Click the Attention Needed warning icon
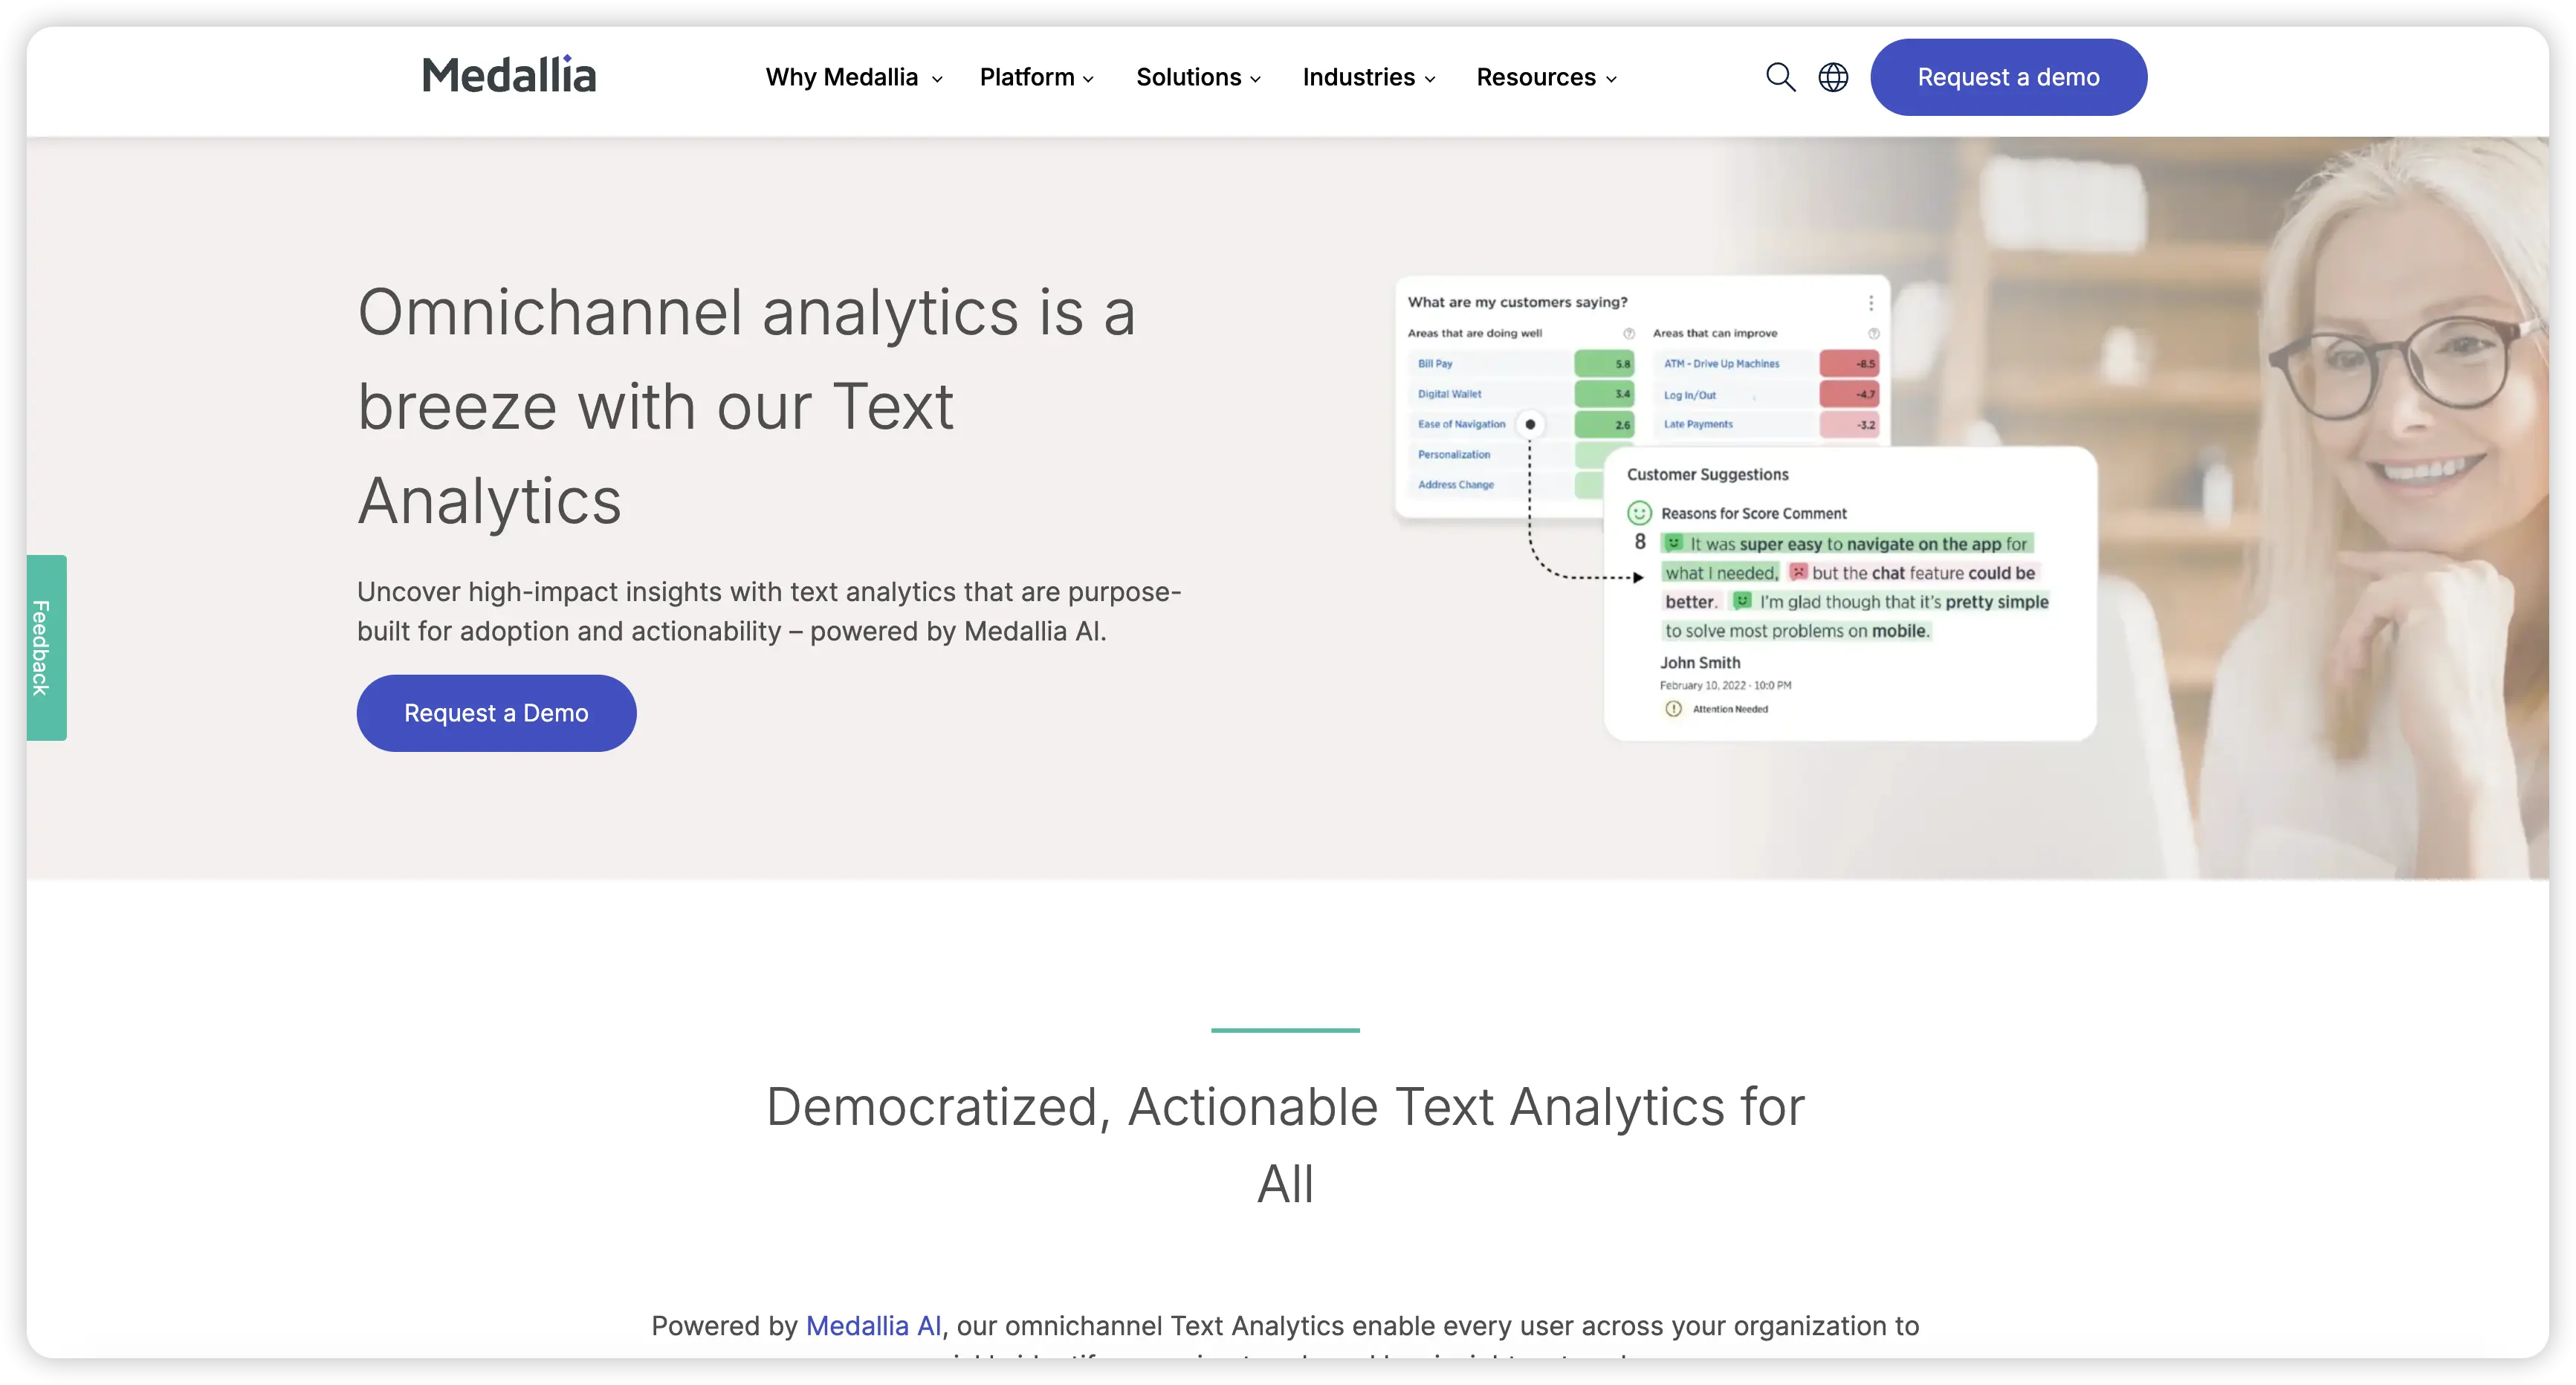The image size is (2576, 1385). (1673, 709)
